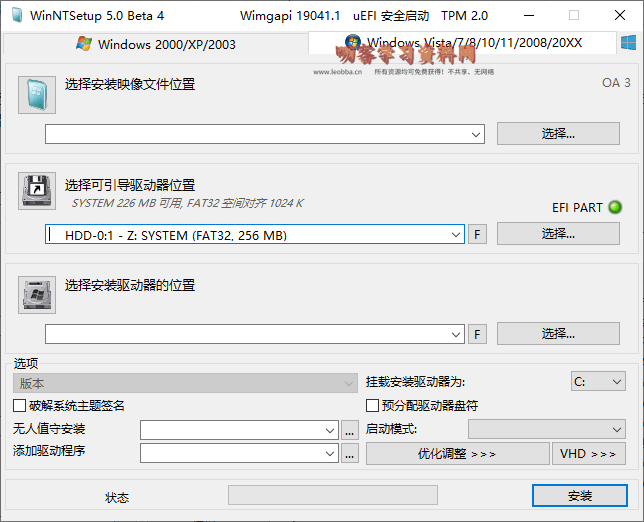Open 优化调整 >>> tweaks
644x522 pixels.
pyautogui.click(x=456, y=453)
